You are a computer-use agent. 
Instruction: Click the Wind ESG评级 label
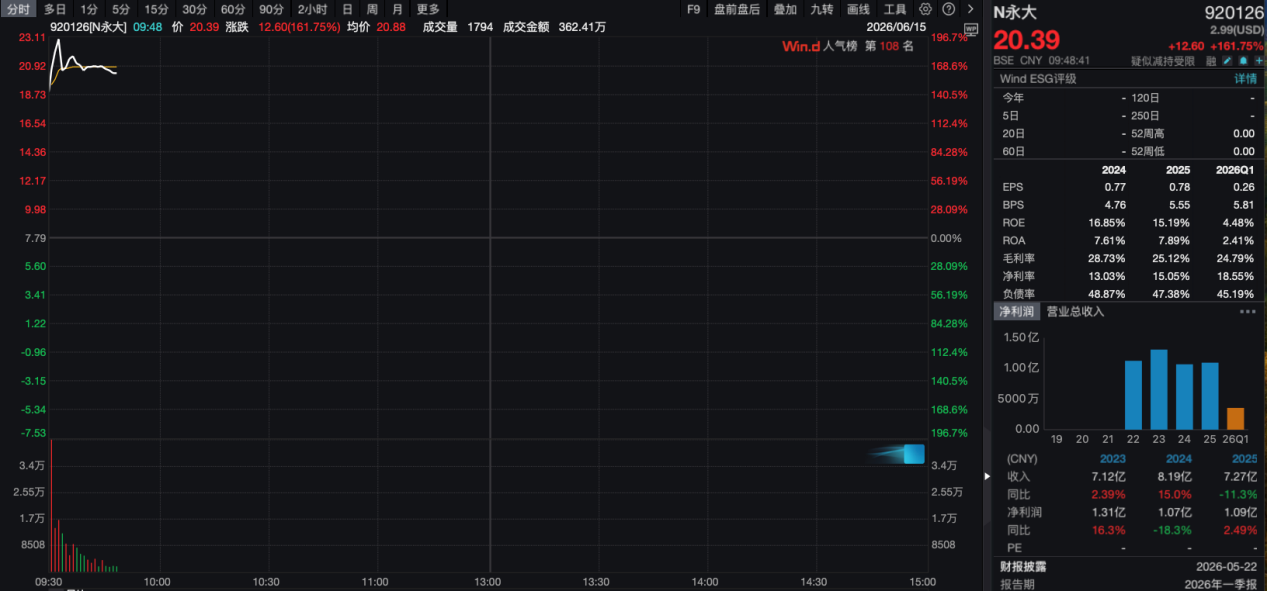[x=1038, y=79]
